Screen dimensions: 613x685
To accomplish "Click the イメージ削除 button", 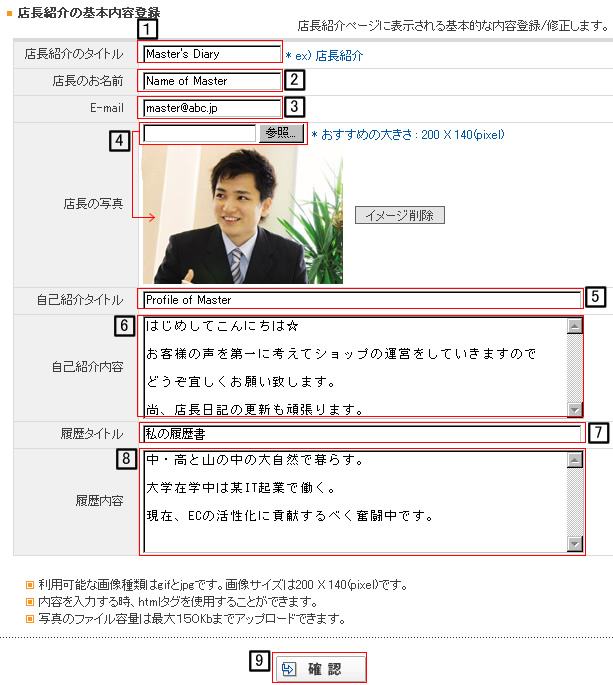I will click(x=400, y=215).
